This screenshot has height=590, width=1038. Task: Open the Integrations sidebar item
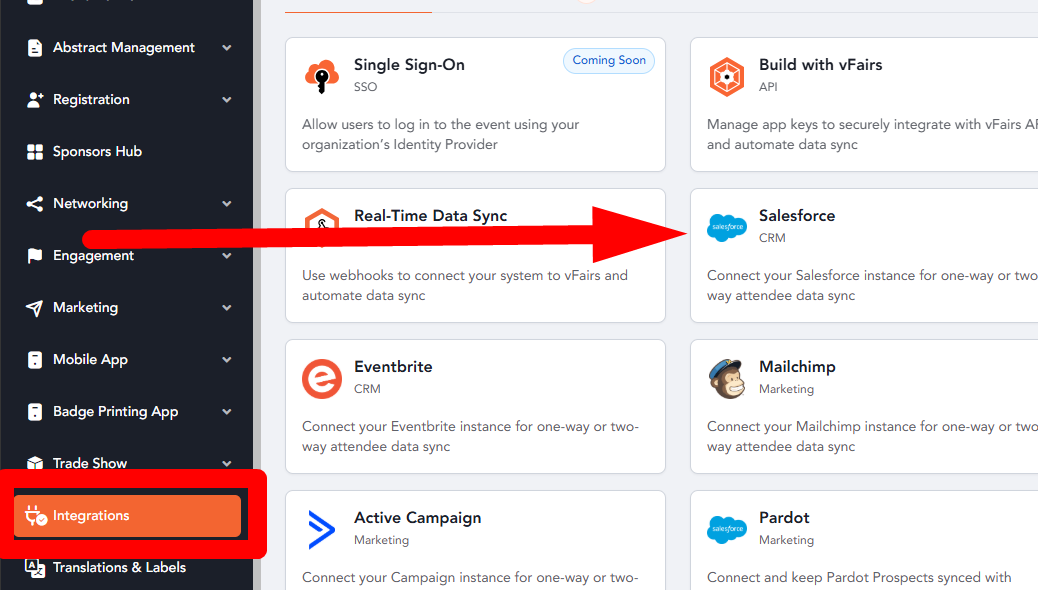coord(127,516)
